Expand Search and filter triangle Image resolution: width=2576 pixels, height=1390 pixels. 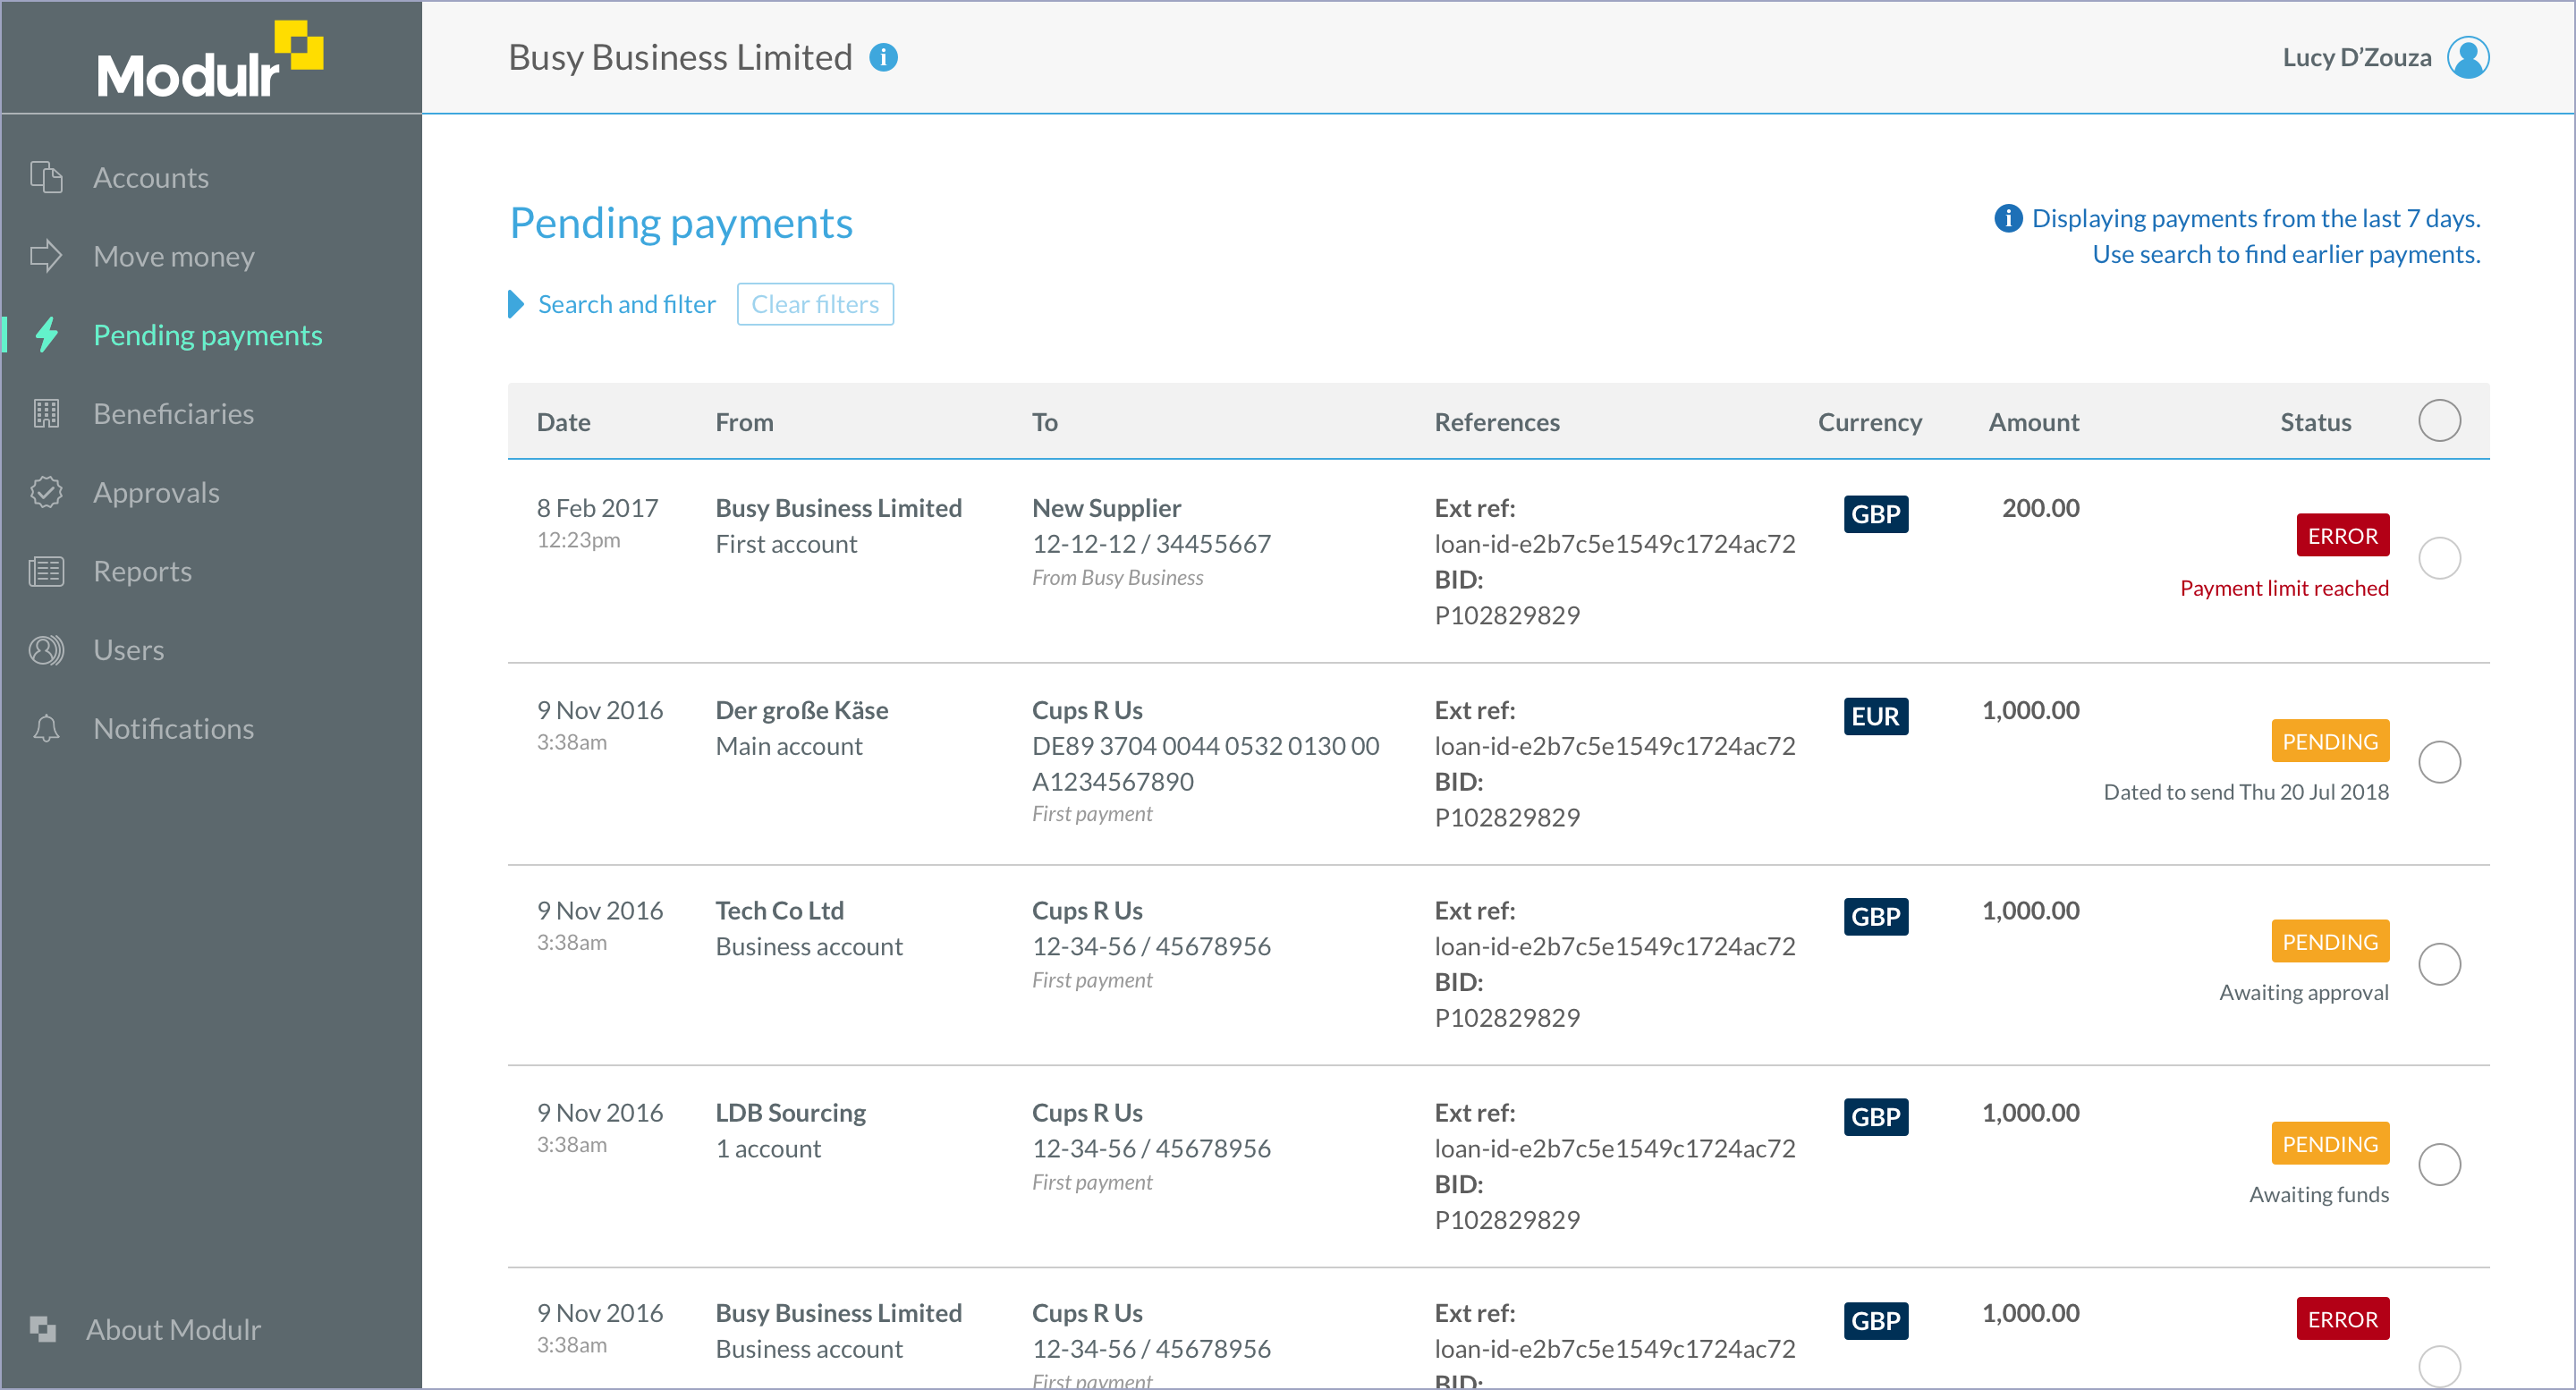516,304
